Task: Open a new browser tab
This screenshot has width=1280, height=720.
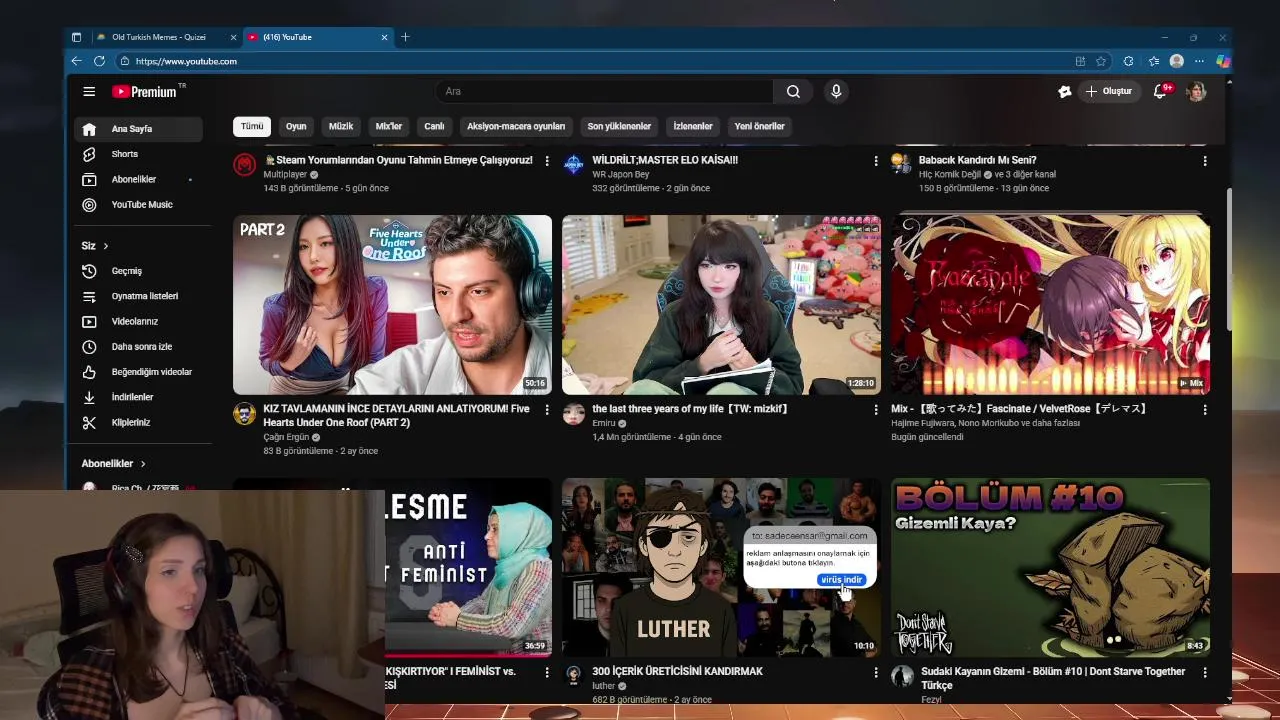Action: [x=405, y=37]
